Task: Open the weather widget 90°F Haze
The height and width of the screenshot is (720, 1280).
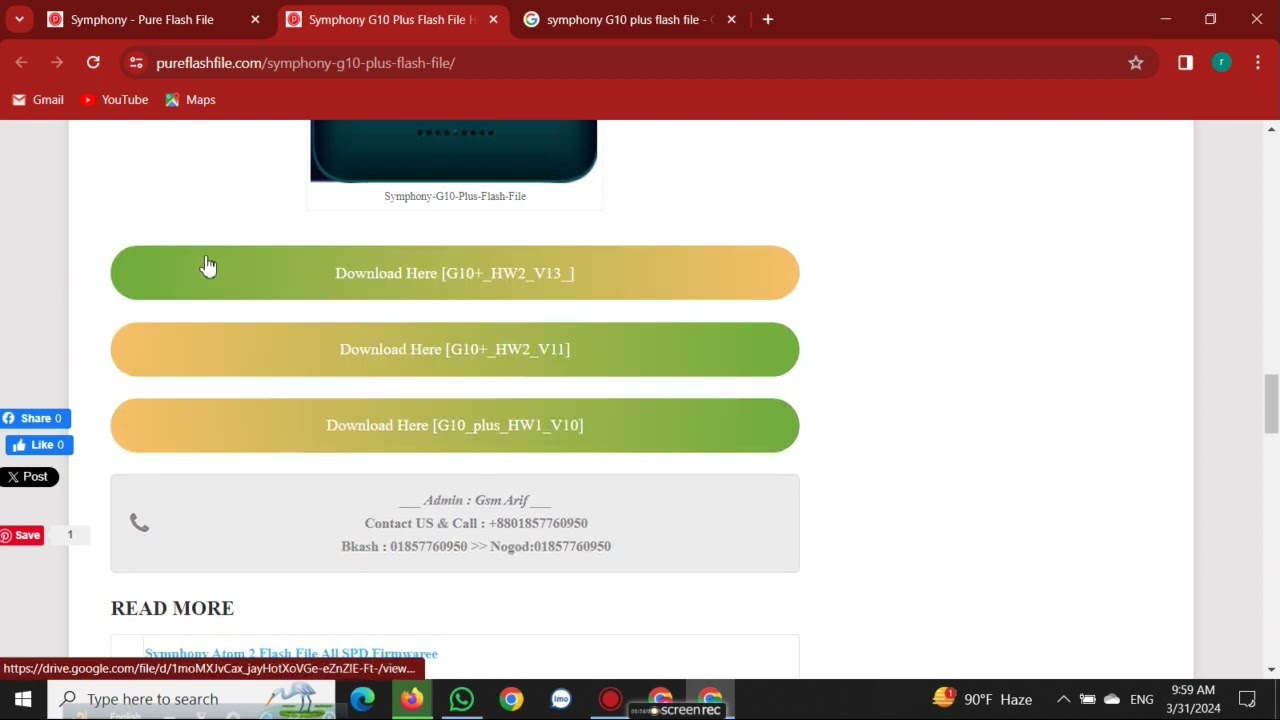Action: coord(982,699)
